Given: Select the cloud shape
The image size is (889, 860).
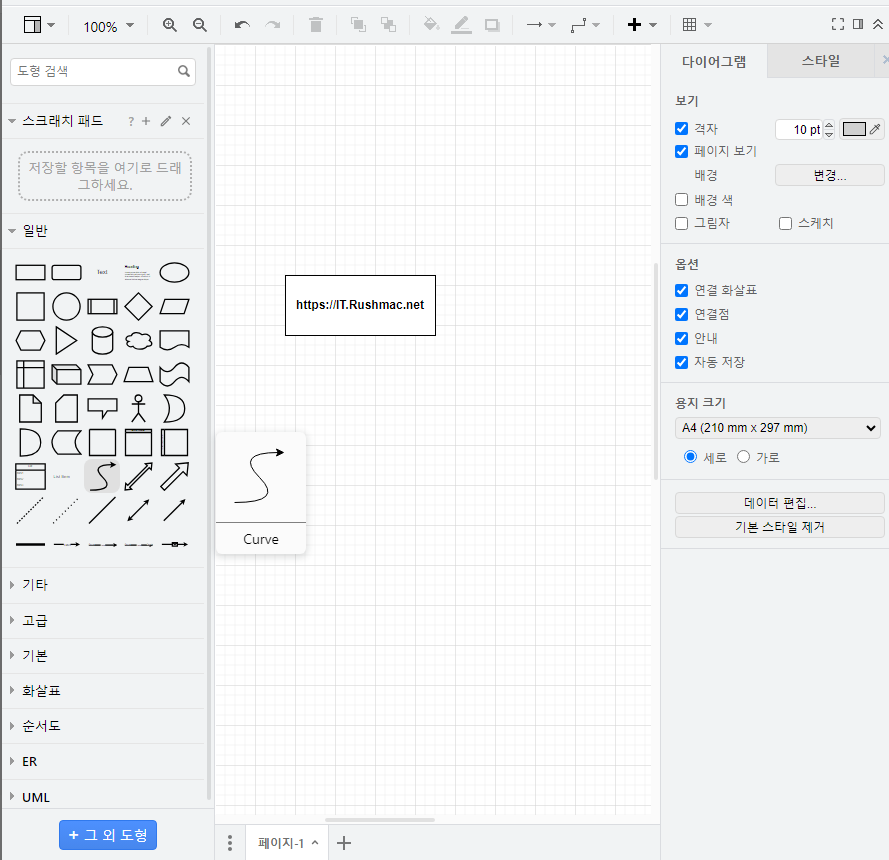Looking at the screenshot, I should pos(138,341).
